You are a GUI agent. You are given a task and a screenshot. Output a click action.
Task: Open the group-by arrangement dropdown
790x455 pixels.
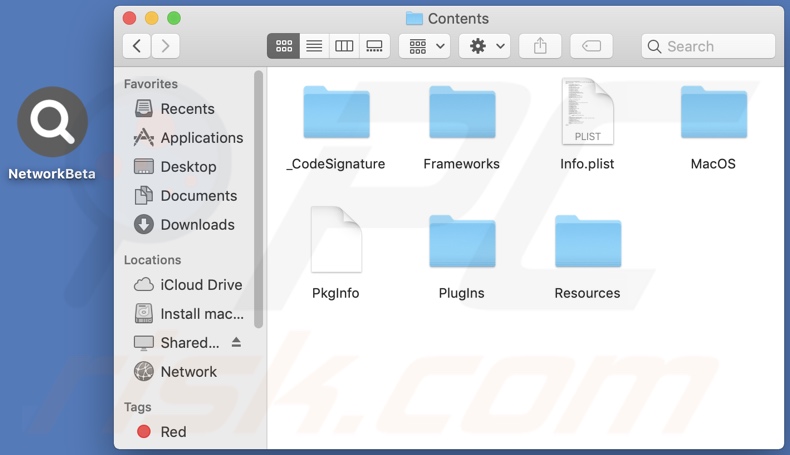click(424, 46)
